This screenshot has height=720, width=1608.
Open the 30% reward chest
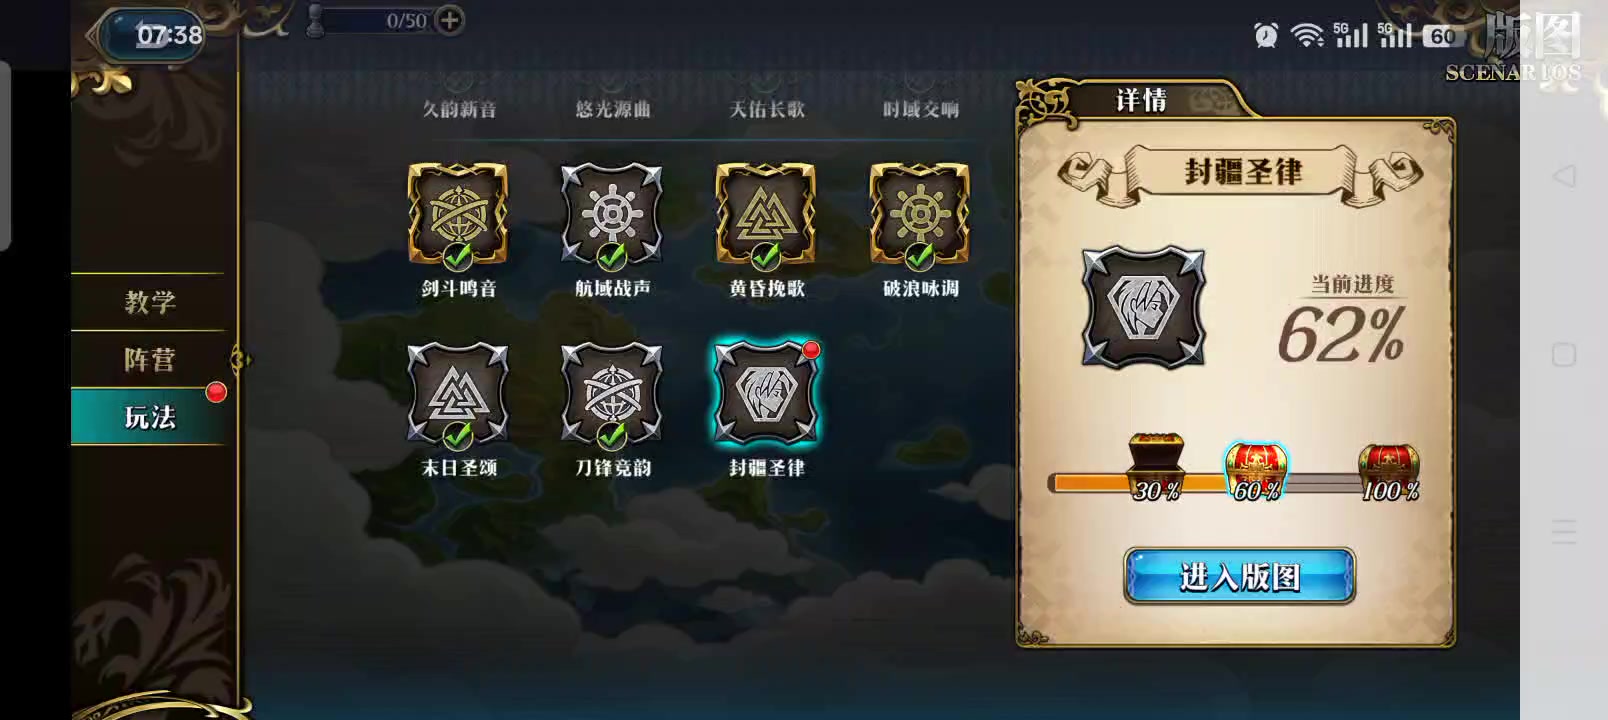click(x=1156, y=467)
